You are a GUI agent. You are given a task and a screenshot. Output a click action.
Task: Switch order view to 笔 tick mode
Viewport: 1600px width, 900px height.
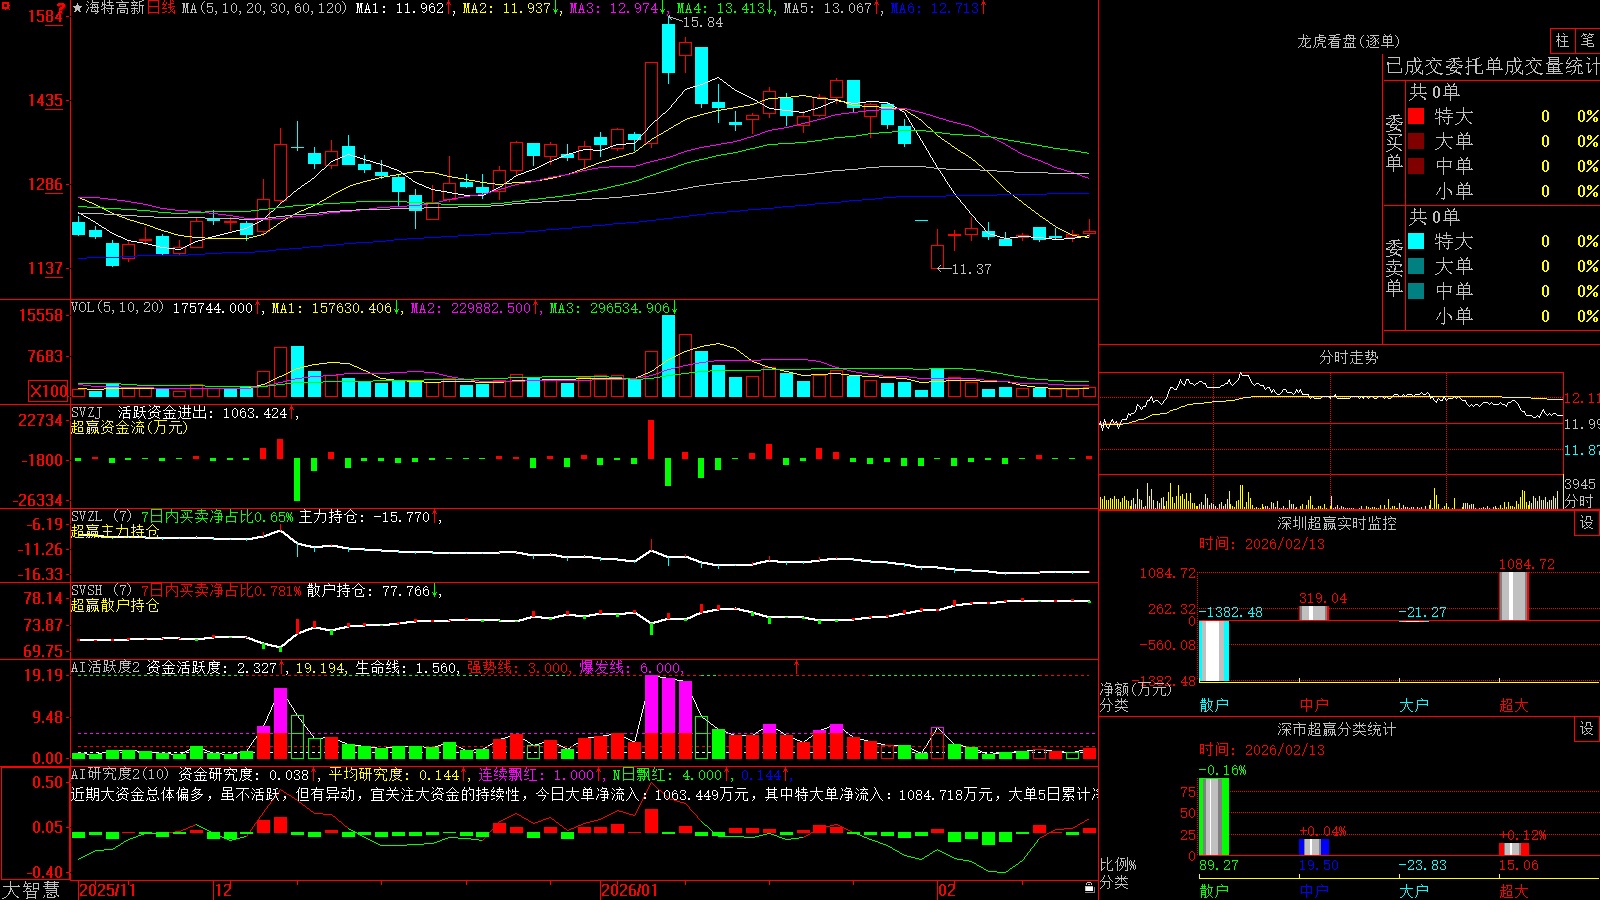[1587, 40]
